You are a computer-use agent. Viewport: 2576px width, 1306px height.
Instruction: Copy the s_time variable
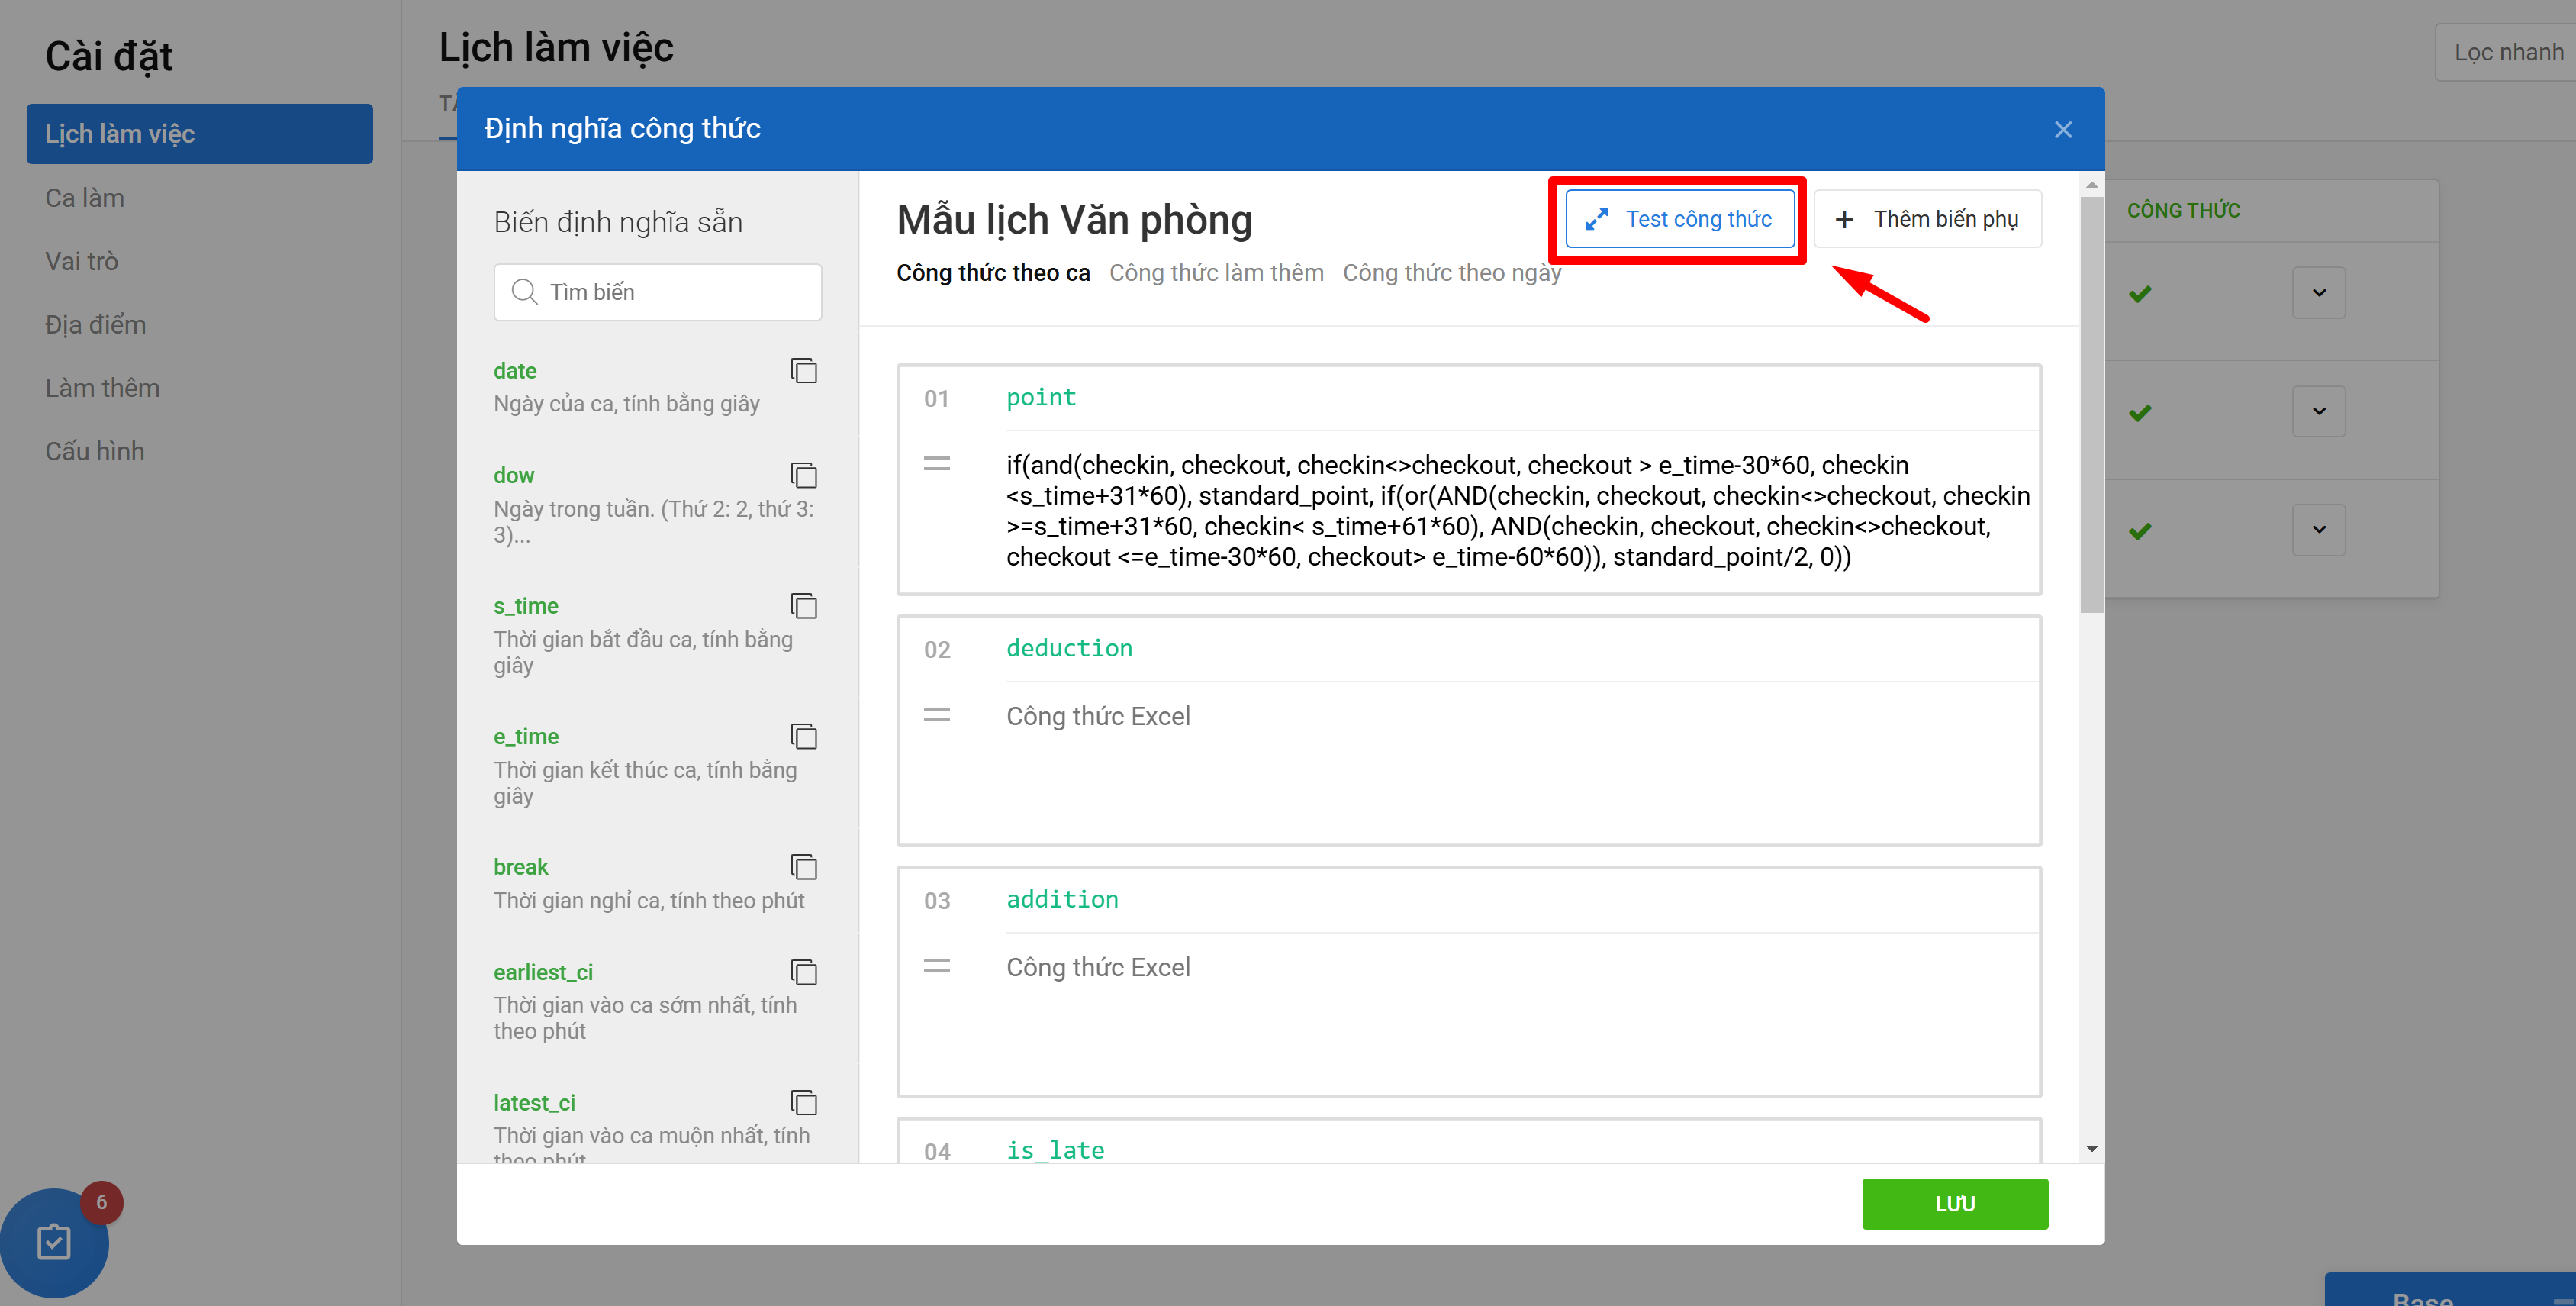pos(804,606)
